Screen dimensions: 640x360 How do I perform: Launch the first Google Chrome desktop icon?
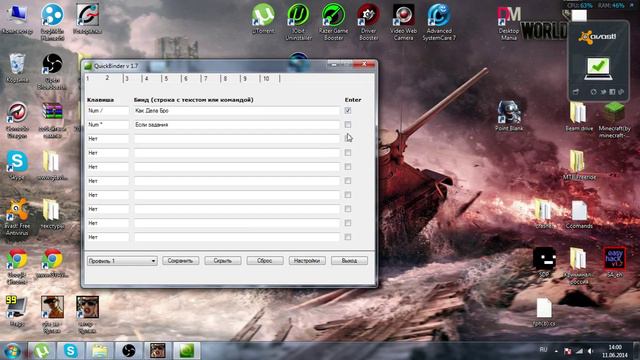[x=17, y=266]
